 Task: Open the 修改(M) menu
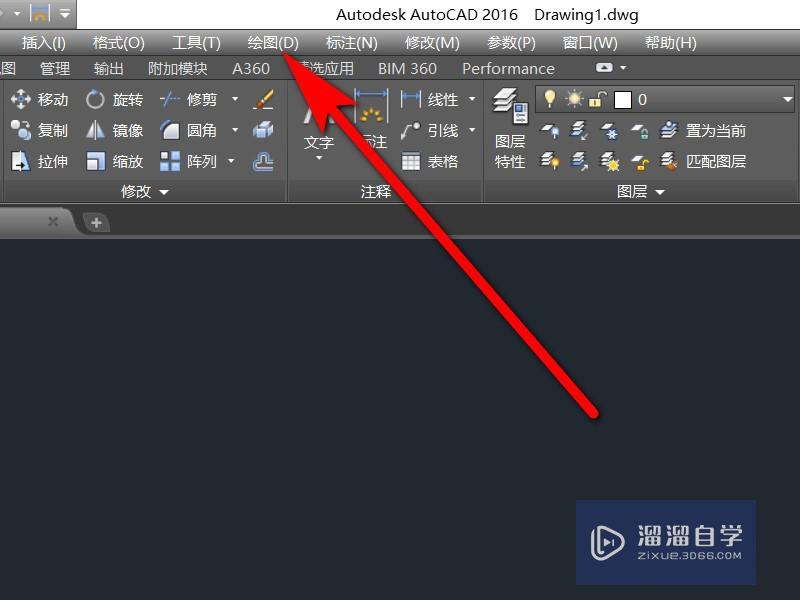pyautogui.click(x=432, y=43)
